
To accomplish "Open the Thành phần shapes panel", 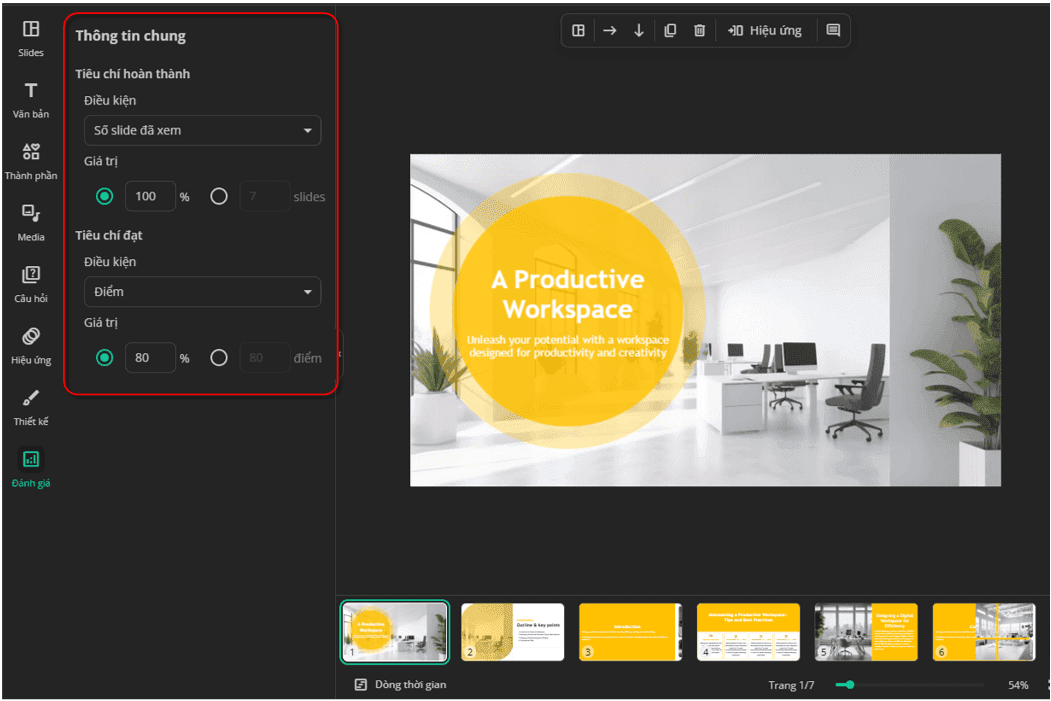I will point(31,162).
